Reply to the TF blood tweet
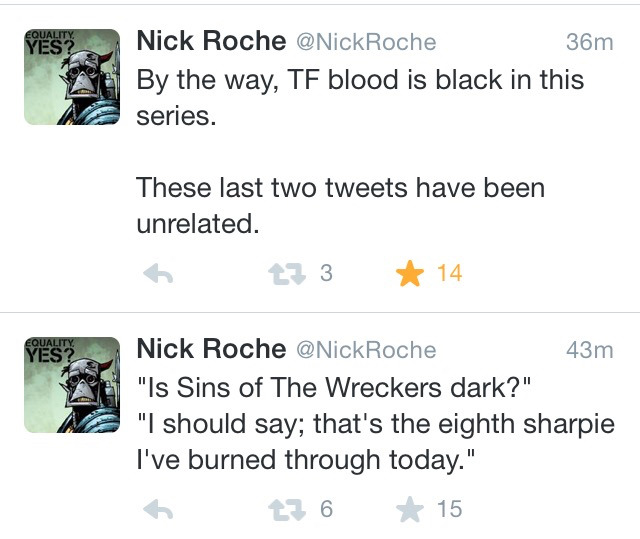 pos(158,273)
